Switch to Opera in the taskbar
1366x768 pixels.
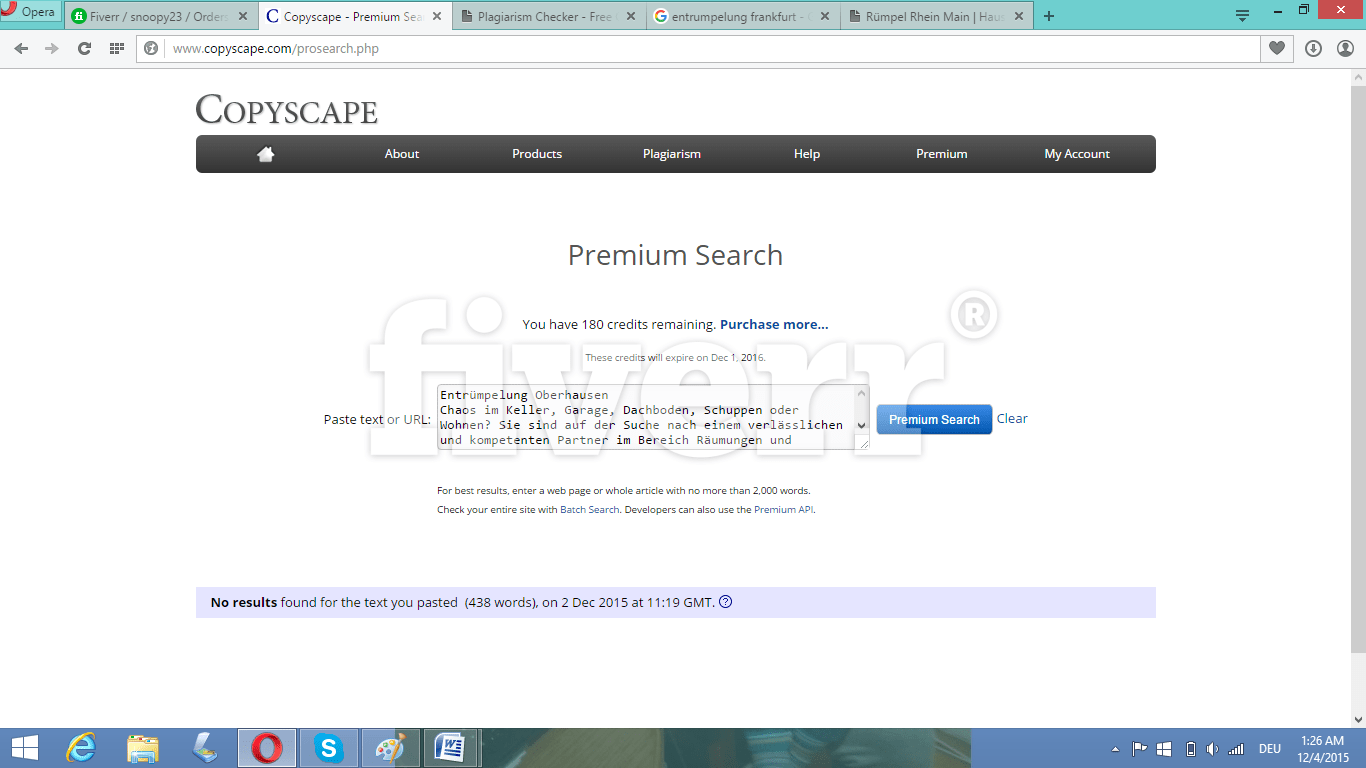(x=266, y=748)
